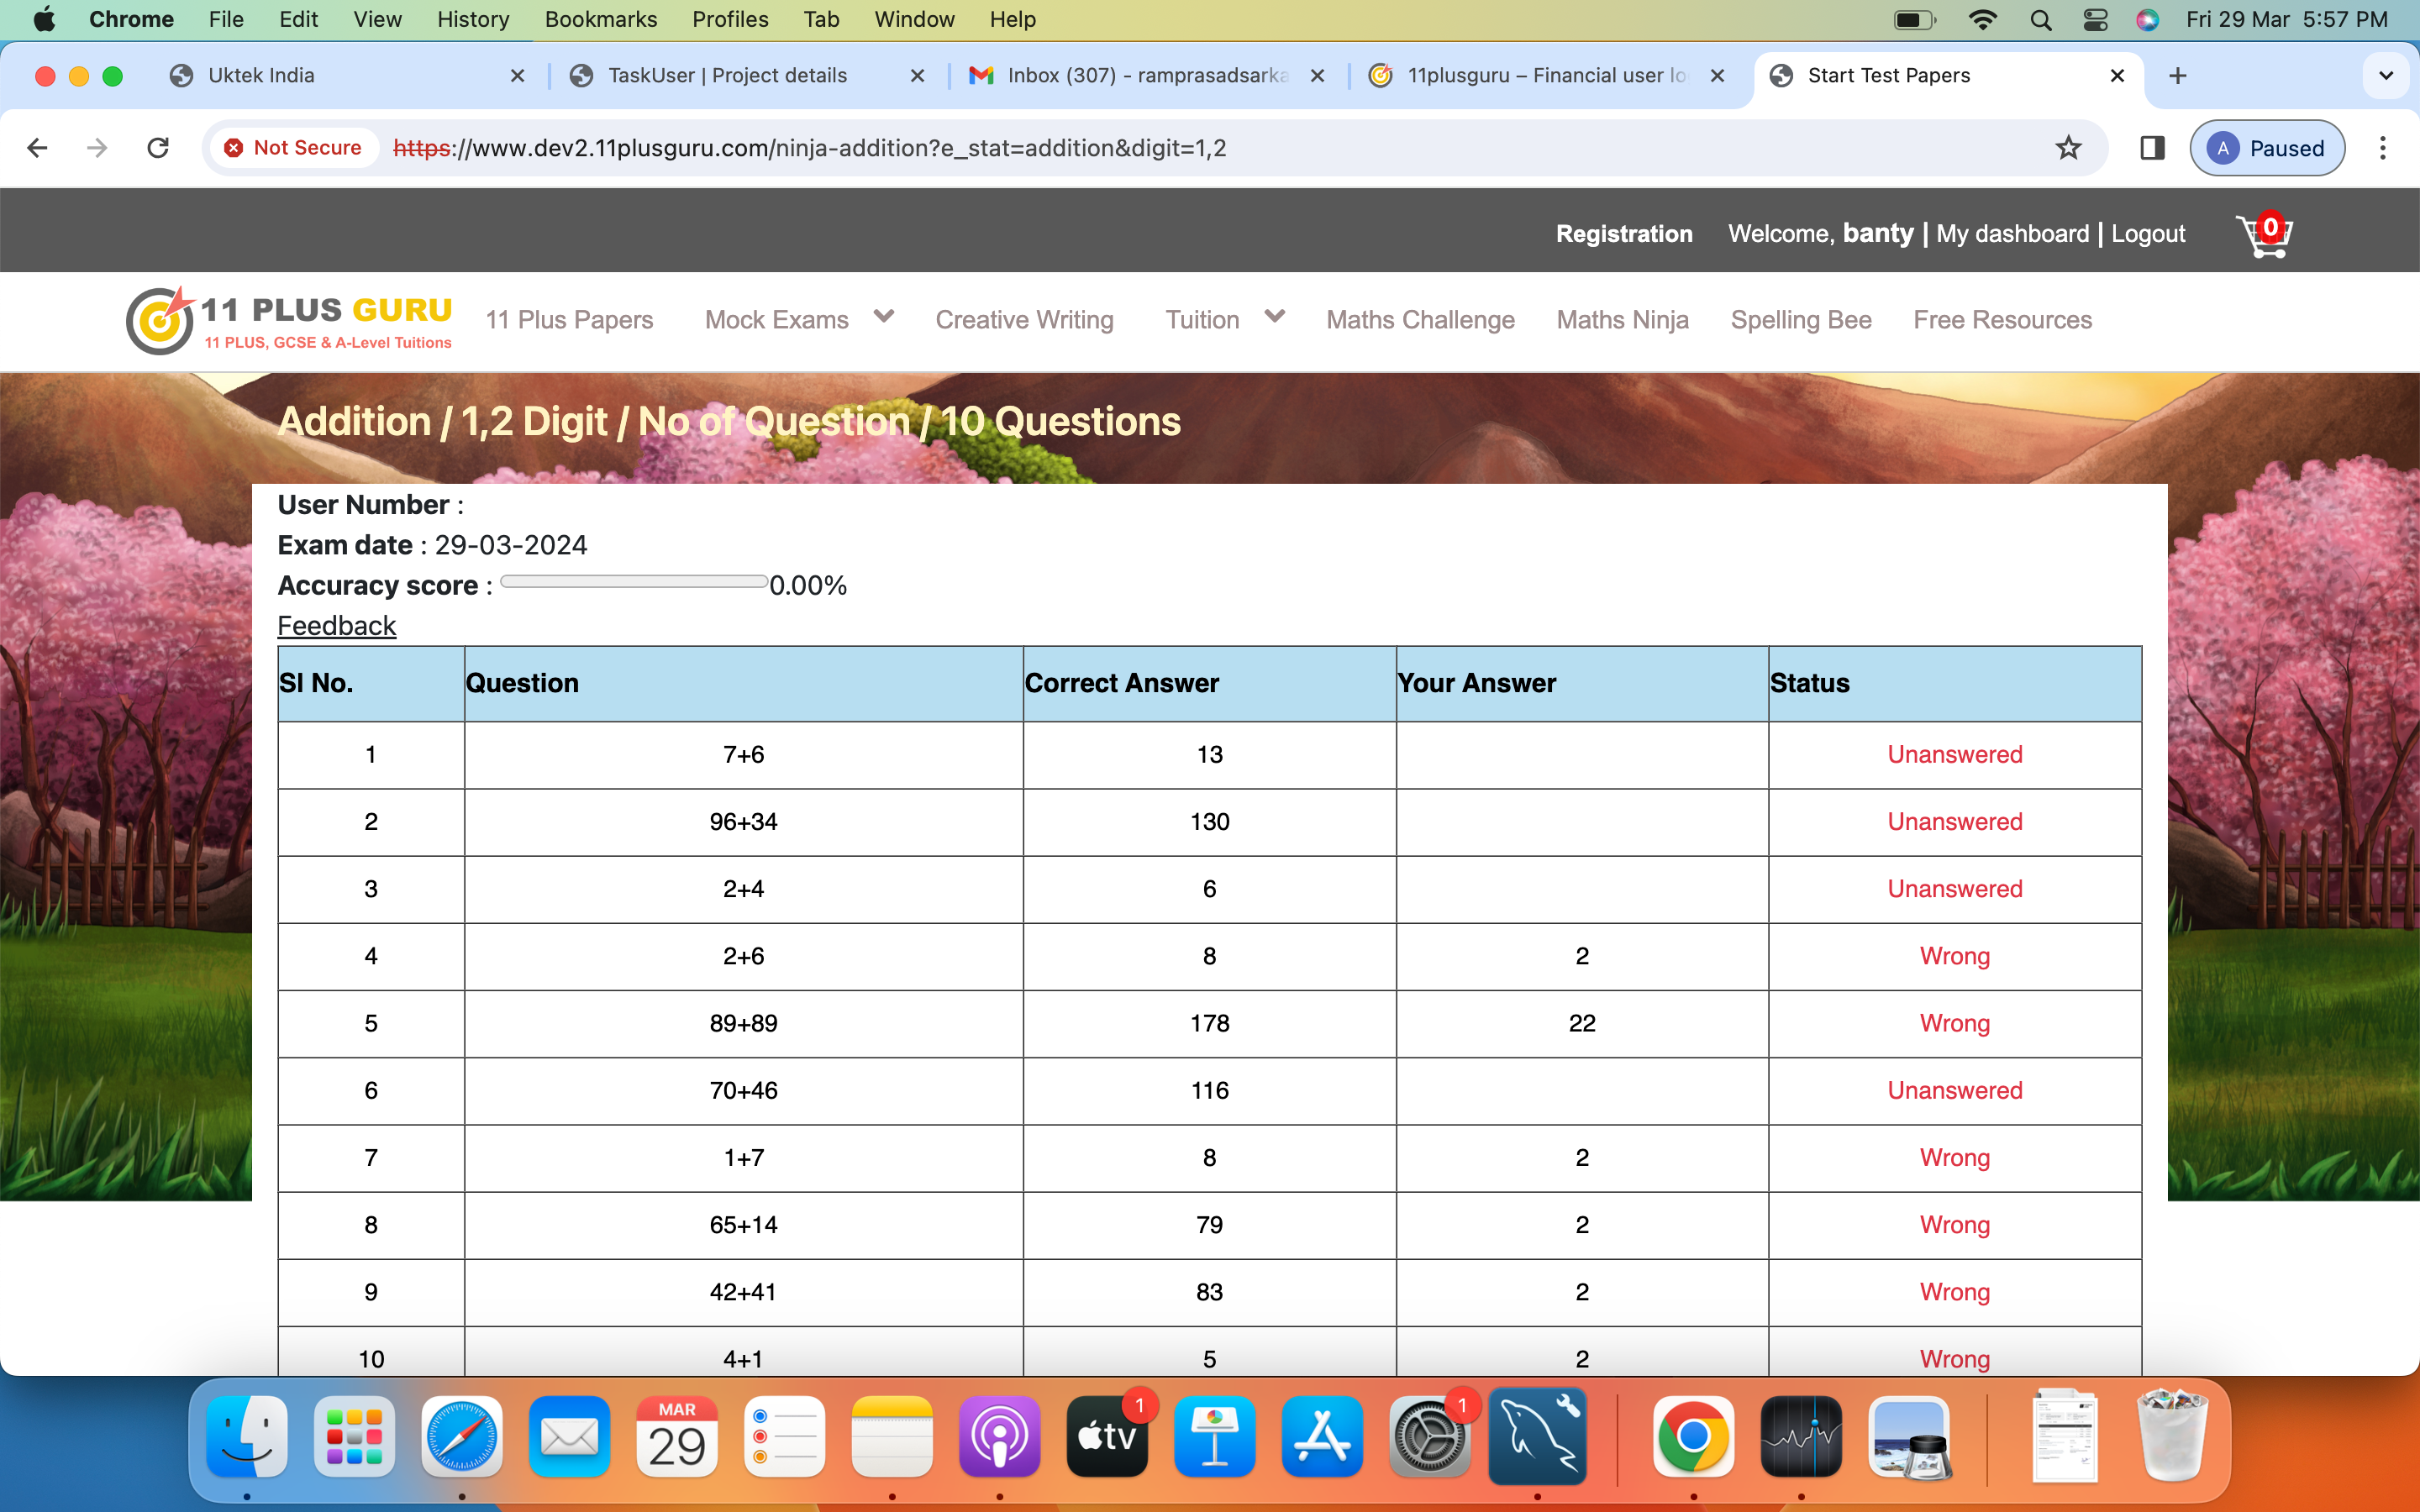
Task: Open Safari from the dock
Action: [461, 1437]
